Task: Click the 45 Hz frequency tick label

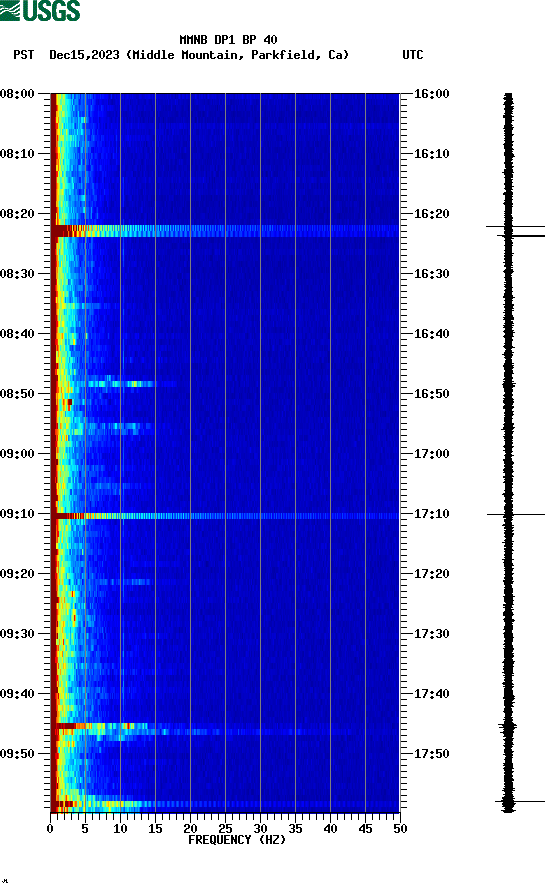Action: pos(365,829)
